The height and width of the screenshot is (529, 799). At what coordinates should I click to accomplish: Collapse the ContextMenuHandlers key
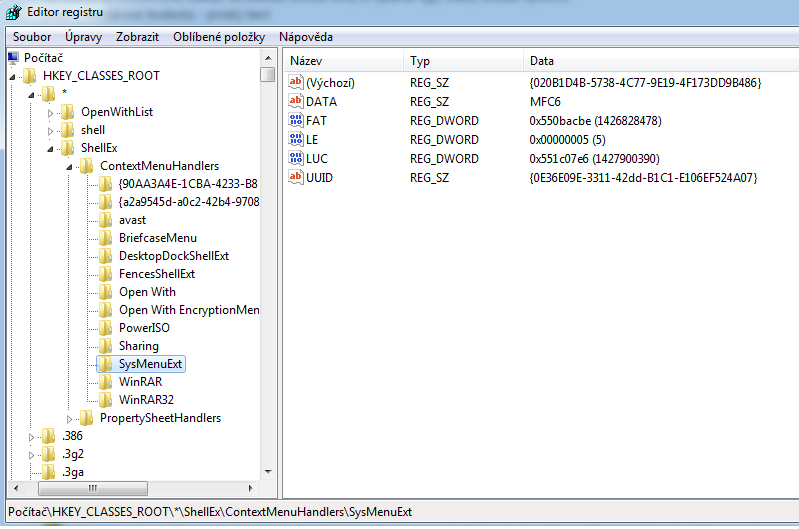tap(69, 167)
